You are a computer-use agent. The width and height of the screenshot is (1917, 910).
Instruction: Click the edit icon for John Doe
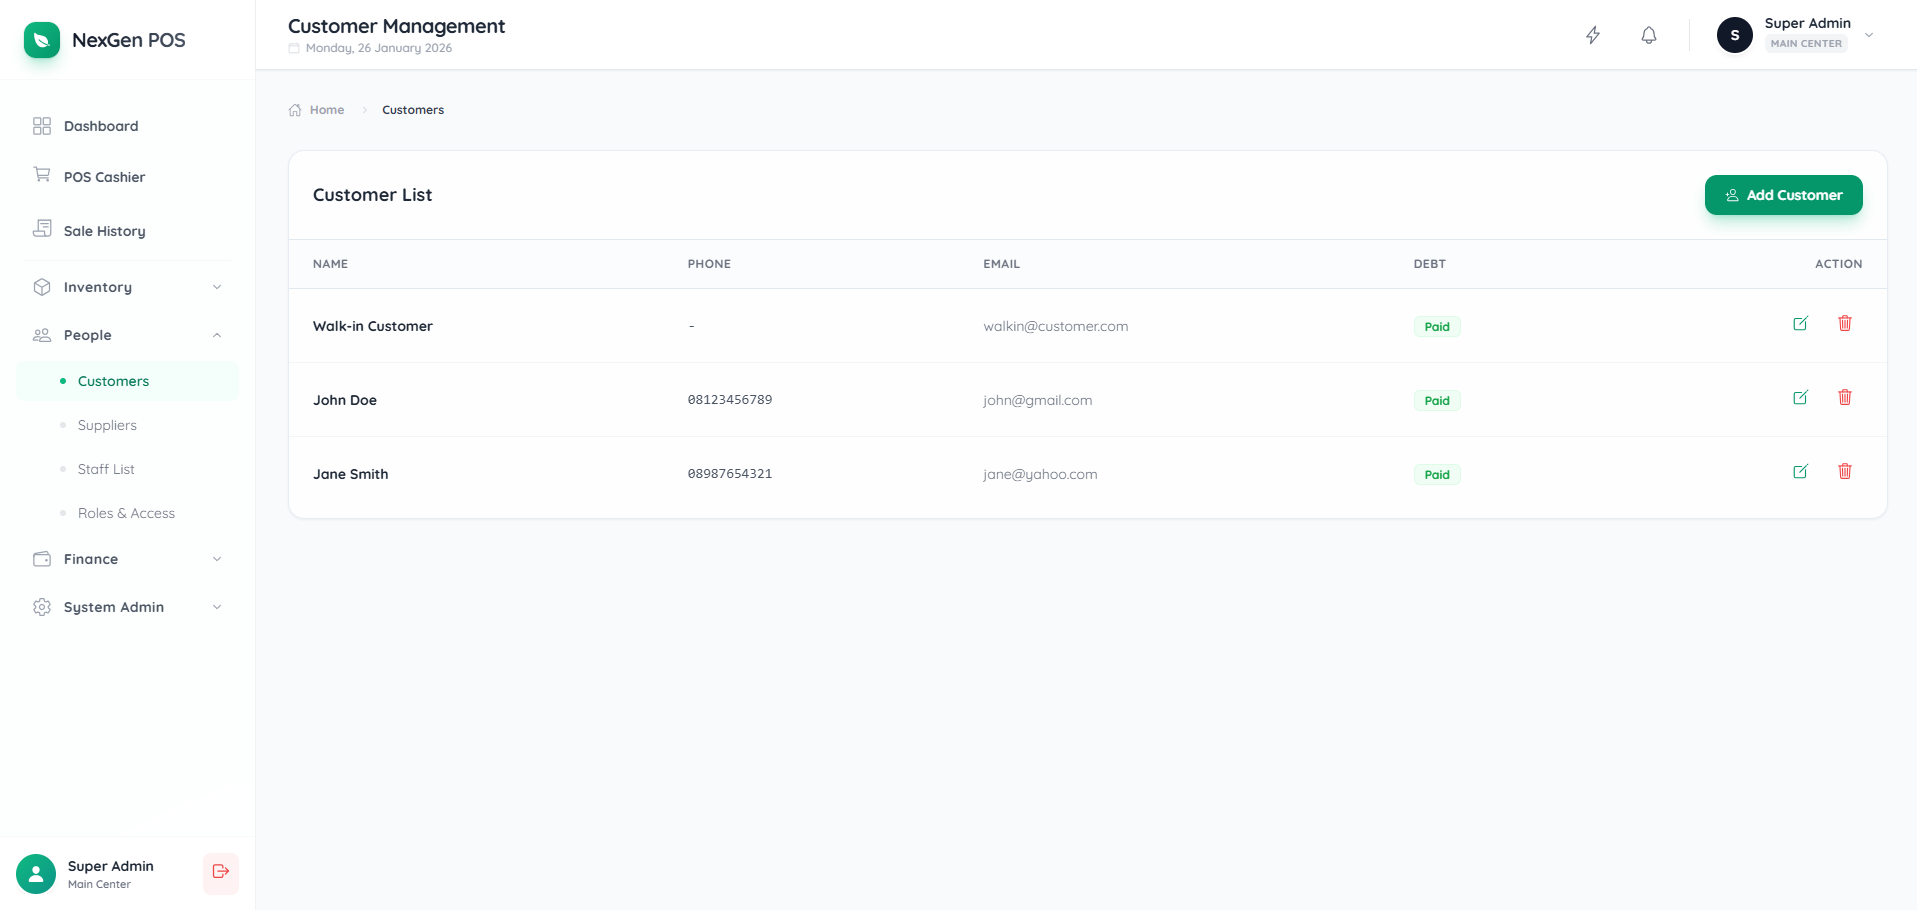1801,397
